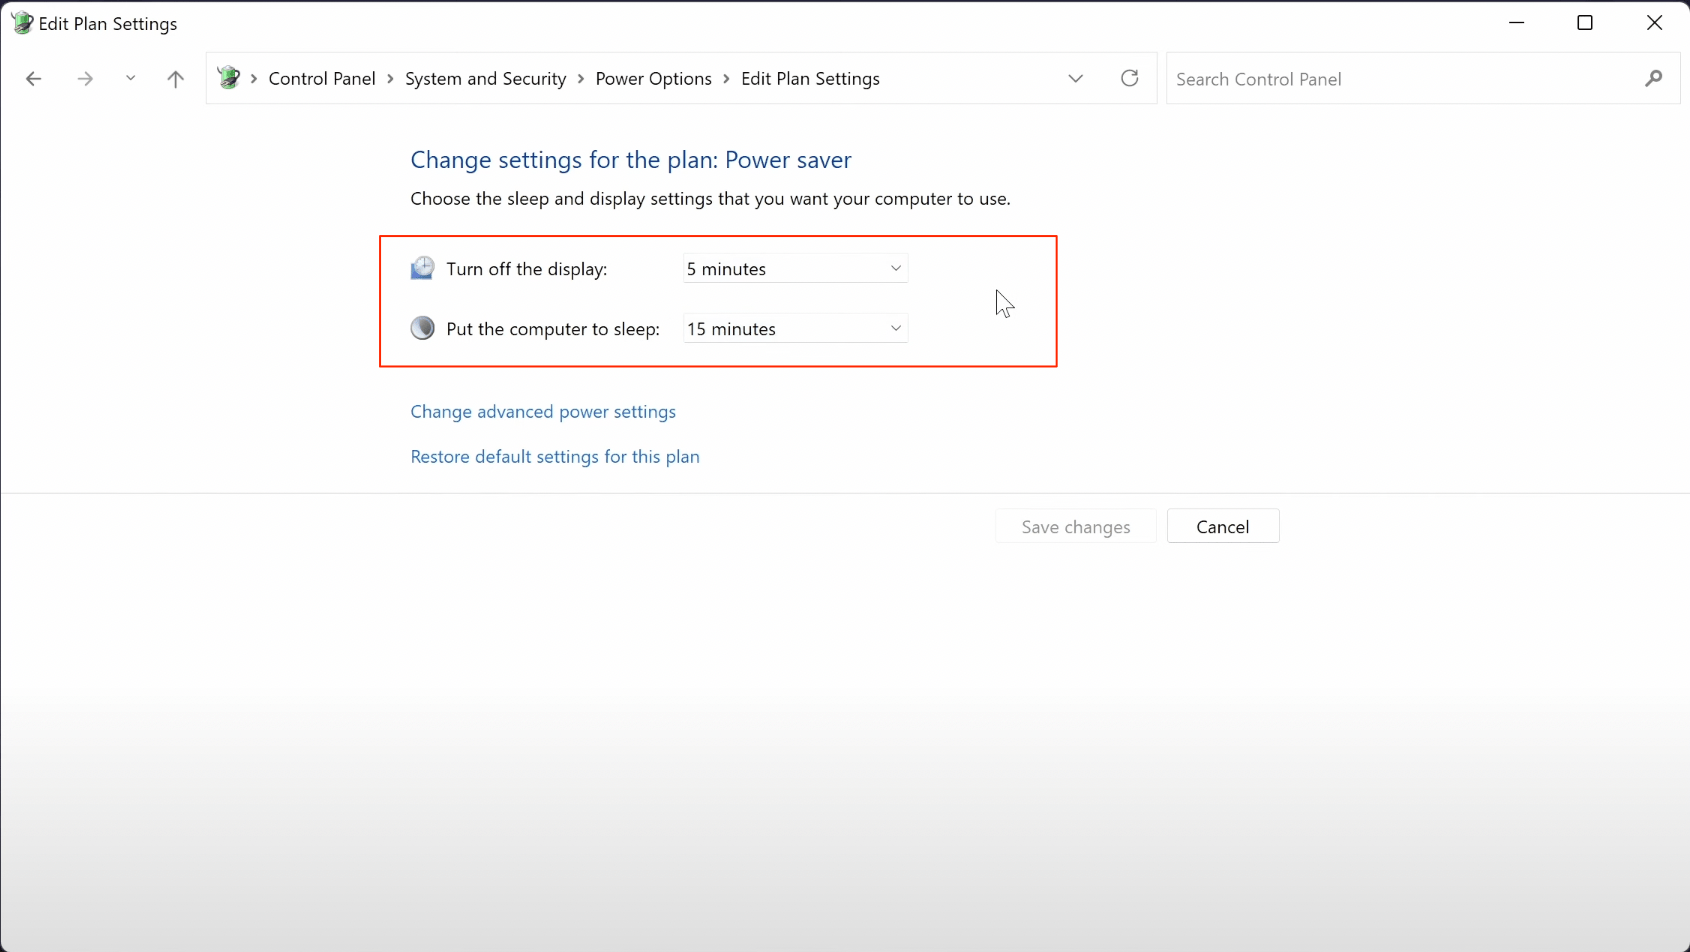Focus the Search Control Panel field

coord(1400,79)
